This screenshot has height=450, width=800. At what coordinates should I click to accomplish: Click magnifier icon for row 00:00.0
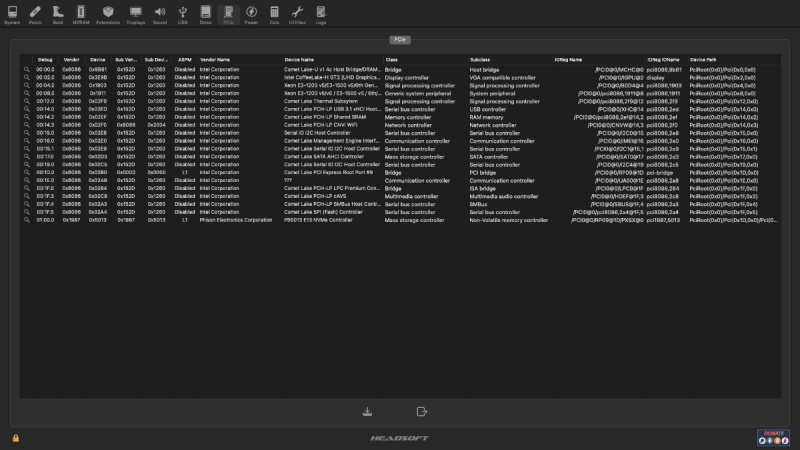point(27,69)
